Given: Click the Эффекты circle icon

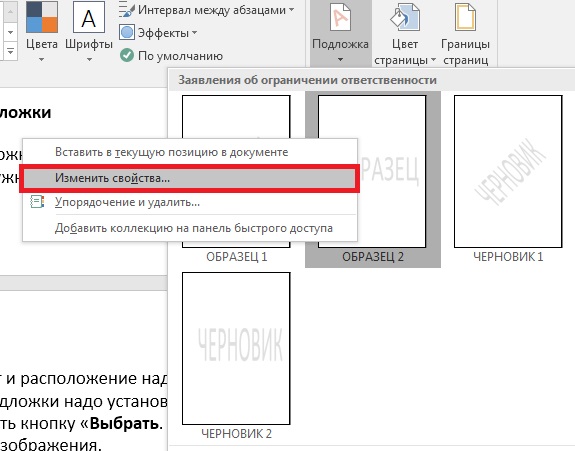Looking at the screenshot, I should pos(127,33).
